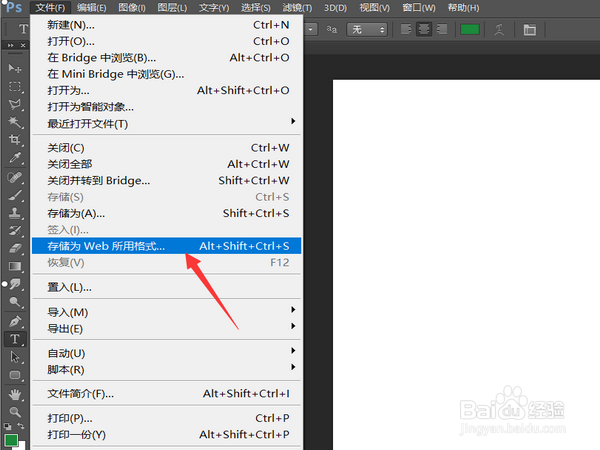Select the Rectangular Marquee tool
The height and width of the screenshot is (450, 600).
[x=15, y=86]
